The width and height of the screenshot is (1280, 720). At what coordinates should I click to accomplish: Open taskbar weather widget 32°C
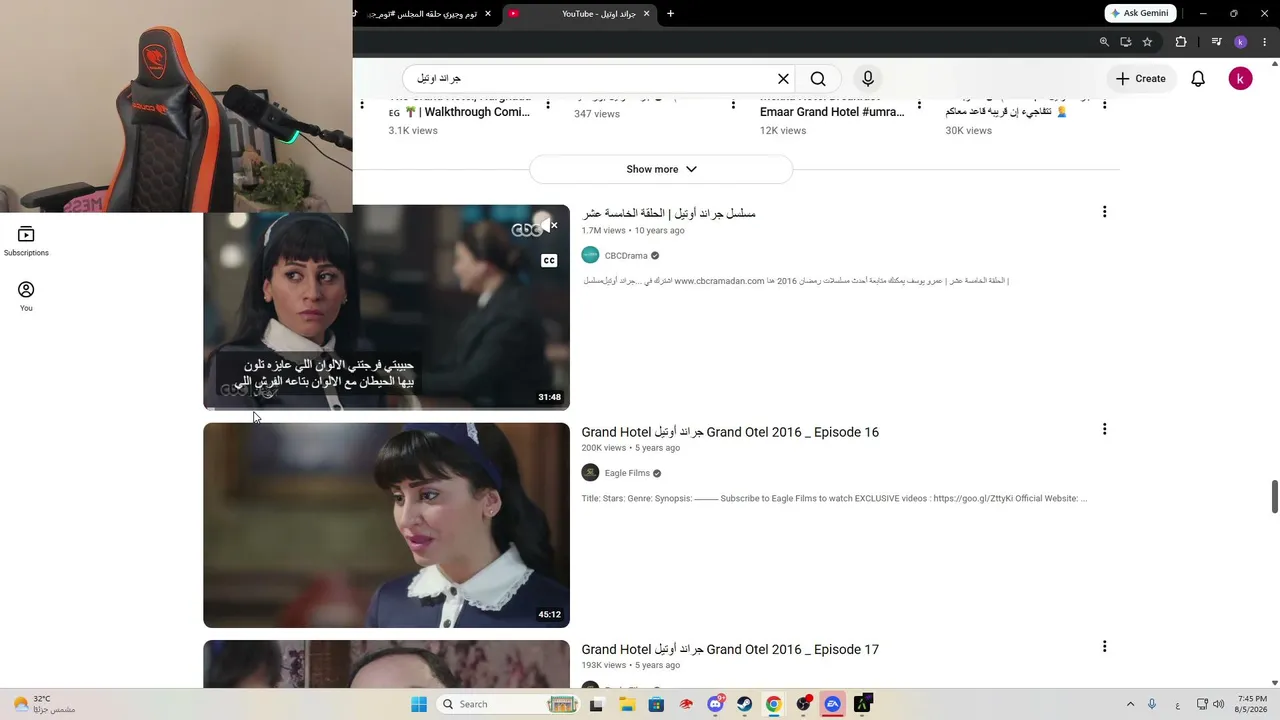[x=45, y=704]
